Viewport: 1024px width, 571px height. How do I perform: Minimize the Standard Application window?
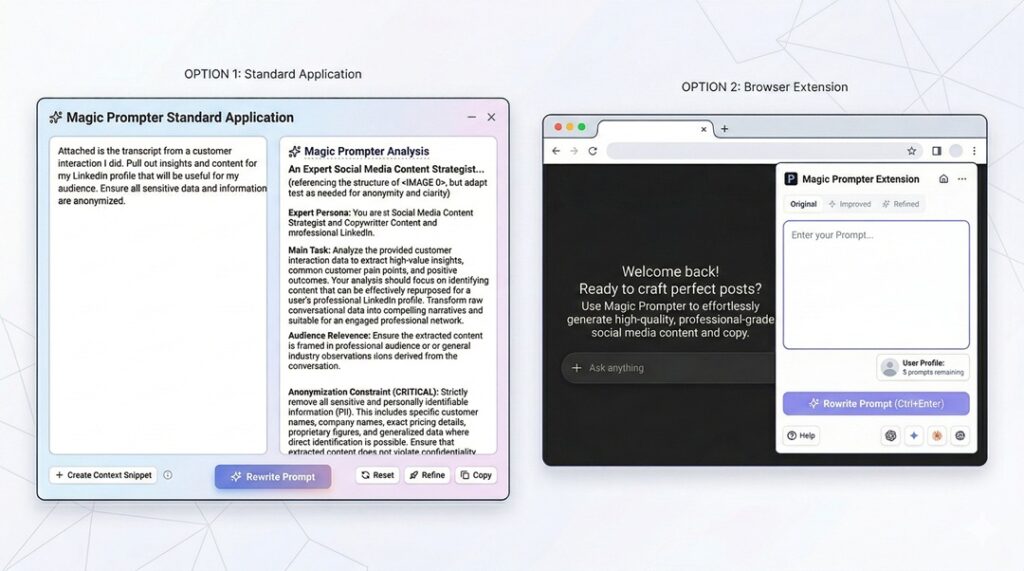pyautogui.click(x=472, y=117)
